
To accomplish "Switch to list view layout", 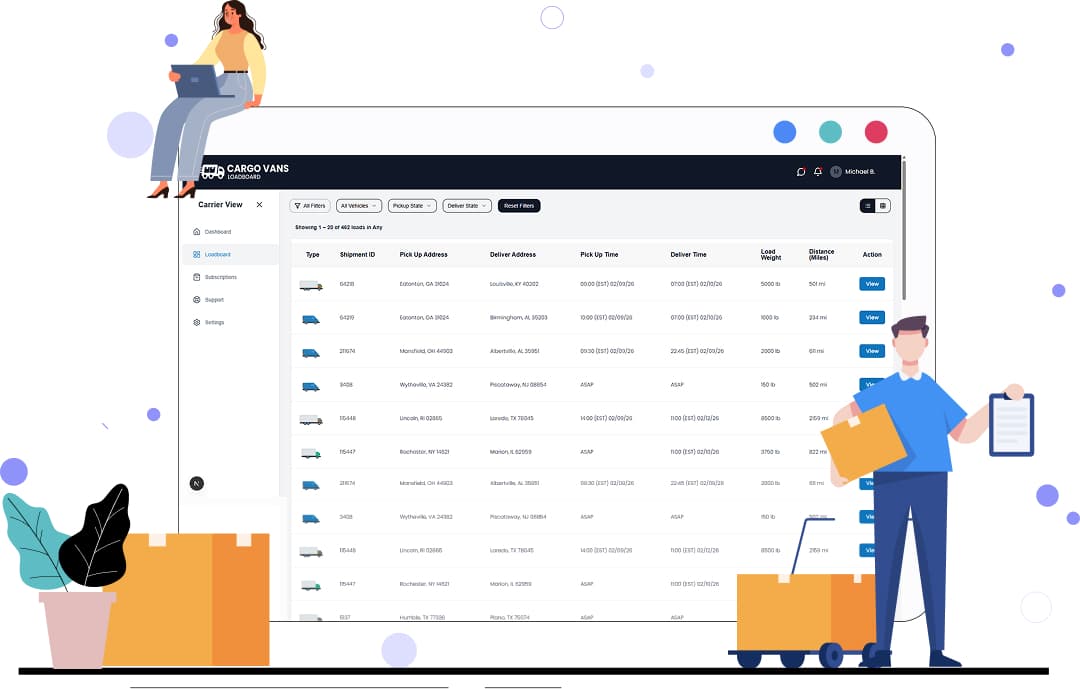I will click(x=868, y=206).
